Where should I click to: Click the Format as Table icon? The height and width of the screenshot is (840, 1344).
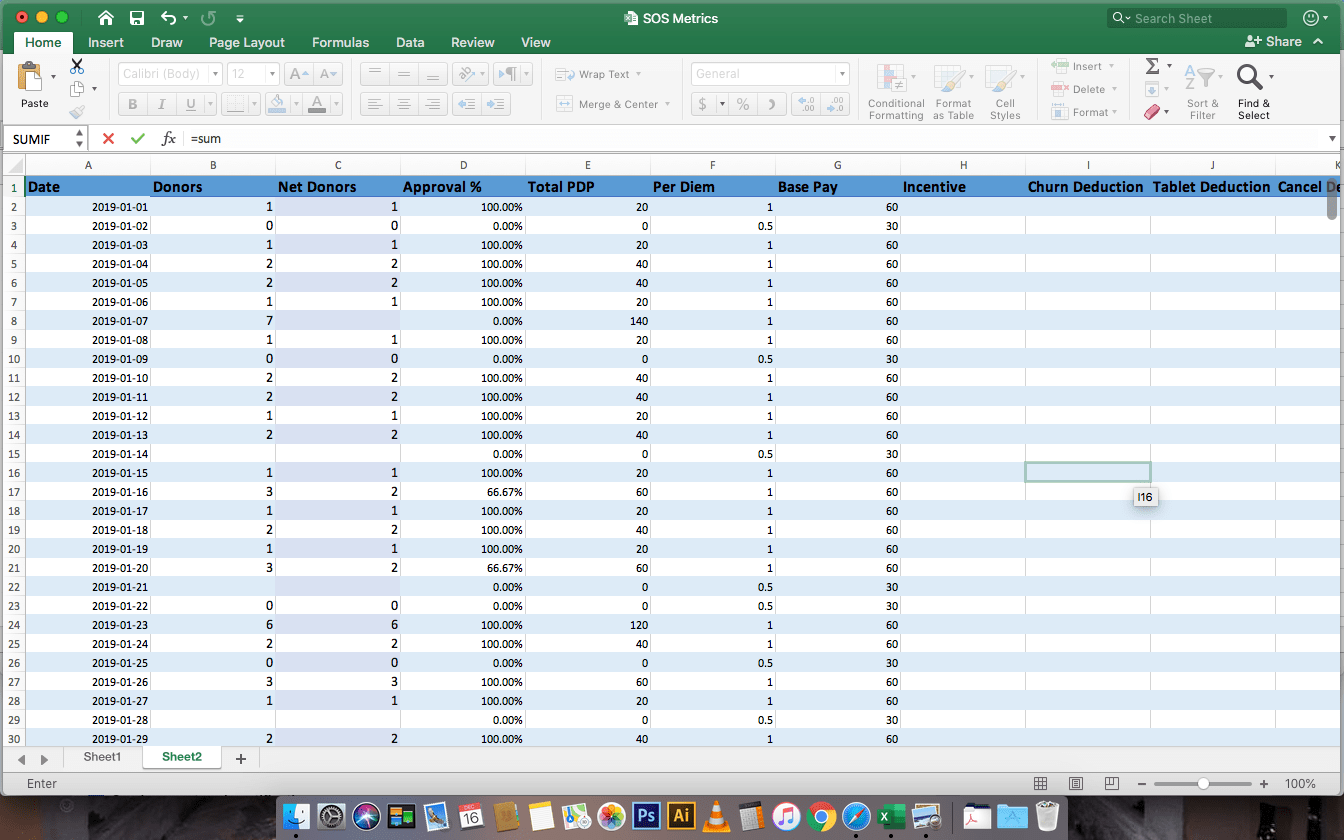coord(951,80)
